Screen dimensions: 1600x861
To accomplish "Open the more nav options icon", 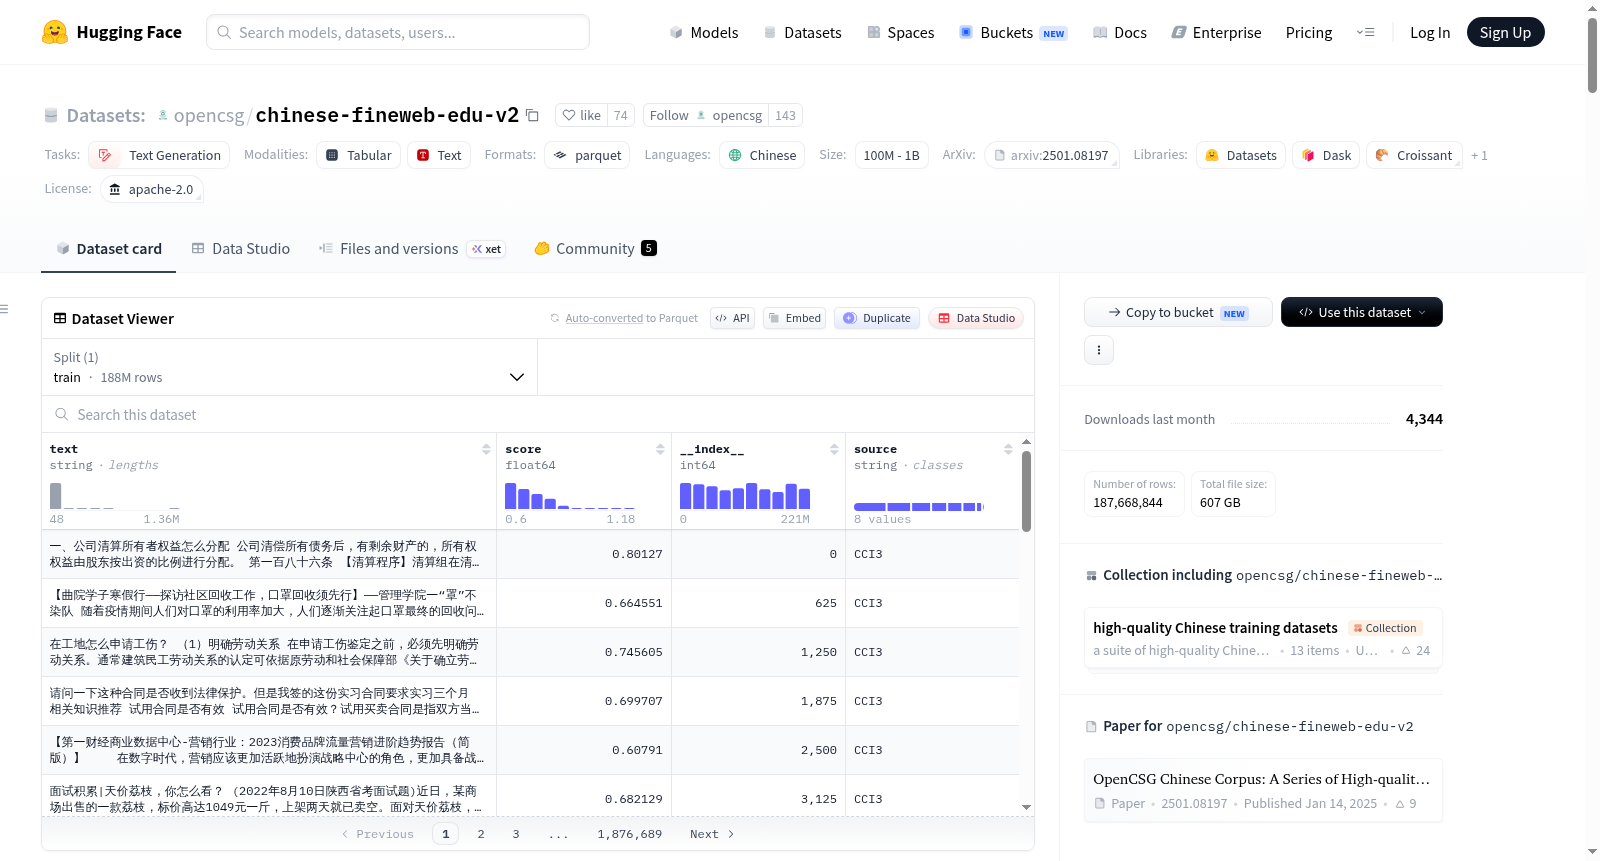I will coord(1365,32).
